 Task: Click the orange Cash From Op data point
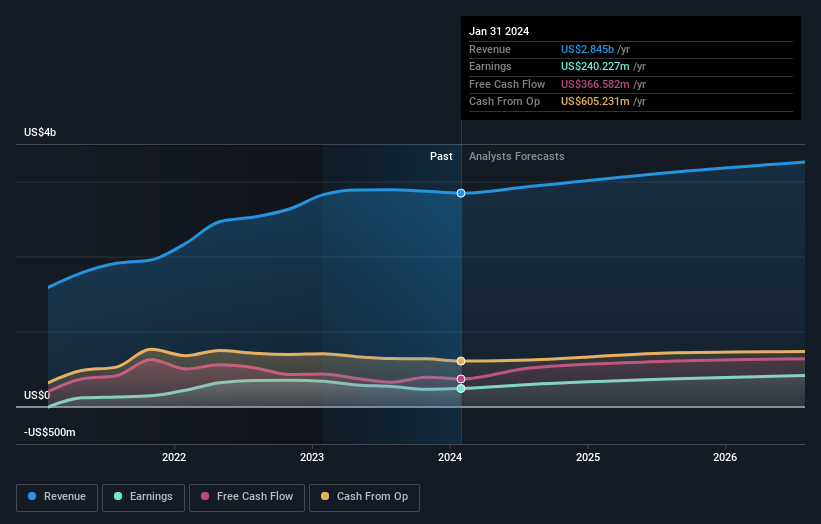(x=461, y=361)
